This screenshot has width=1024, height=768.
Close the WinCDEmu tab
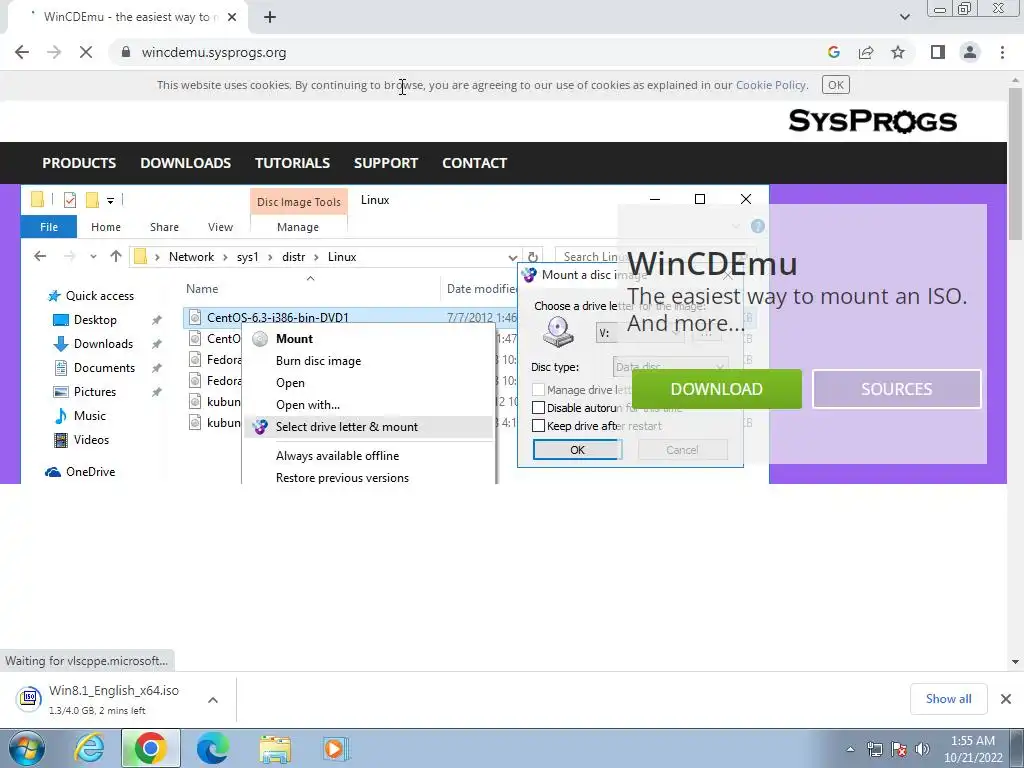232,17
